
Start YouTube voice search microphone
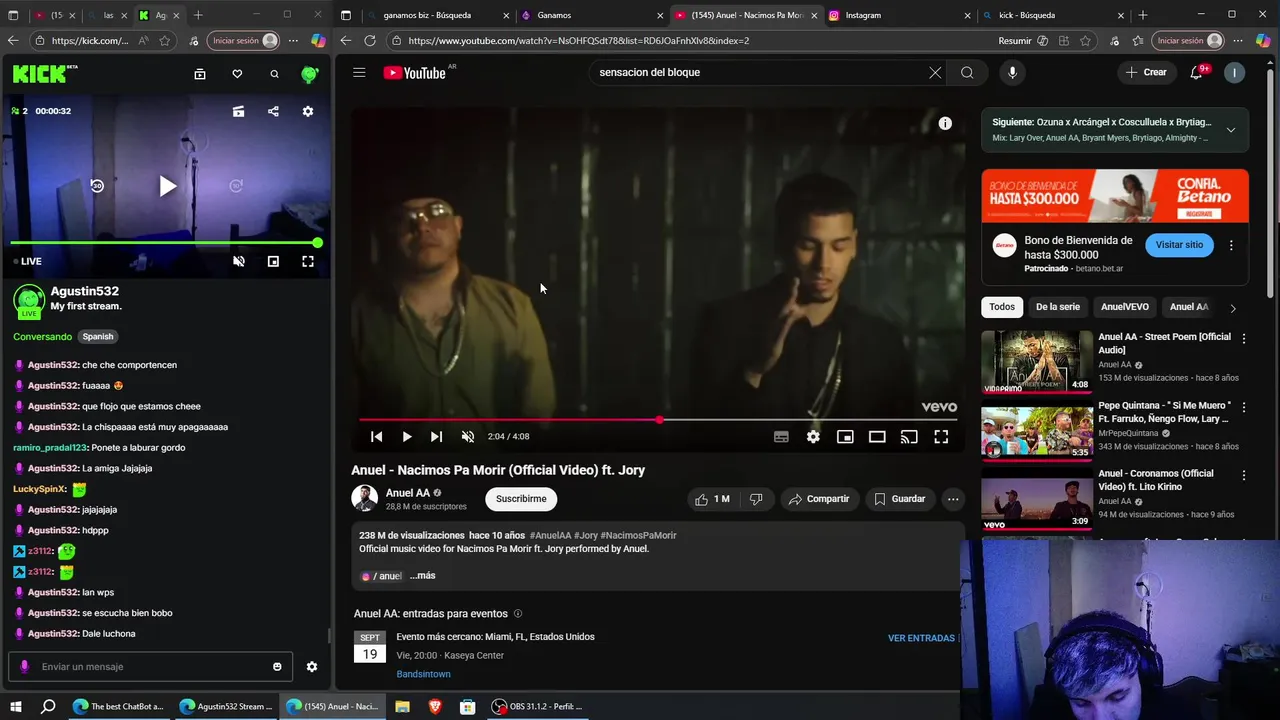pyautogui.click(x=1012, y=72)
